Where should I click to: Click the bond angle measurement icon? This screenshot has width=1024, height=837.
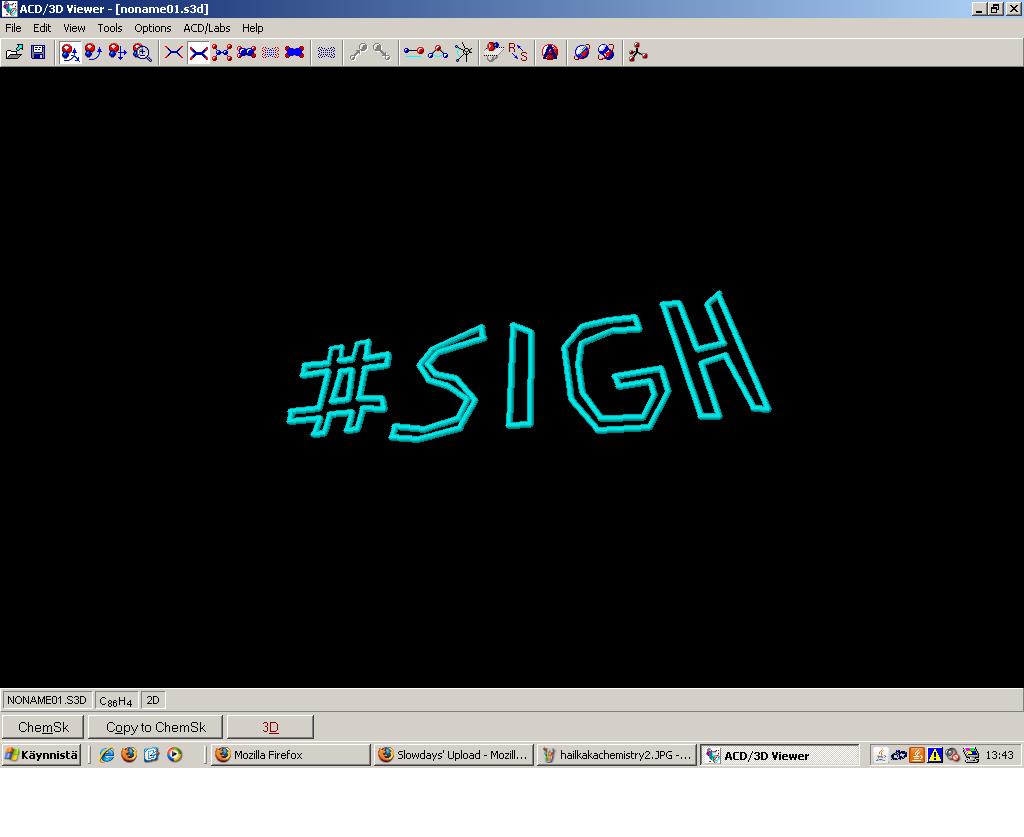[x=438, y=52]
